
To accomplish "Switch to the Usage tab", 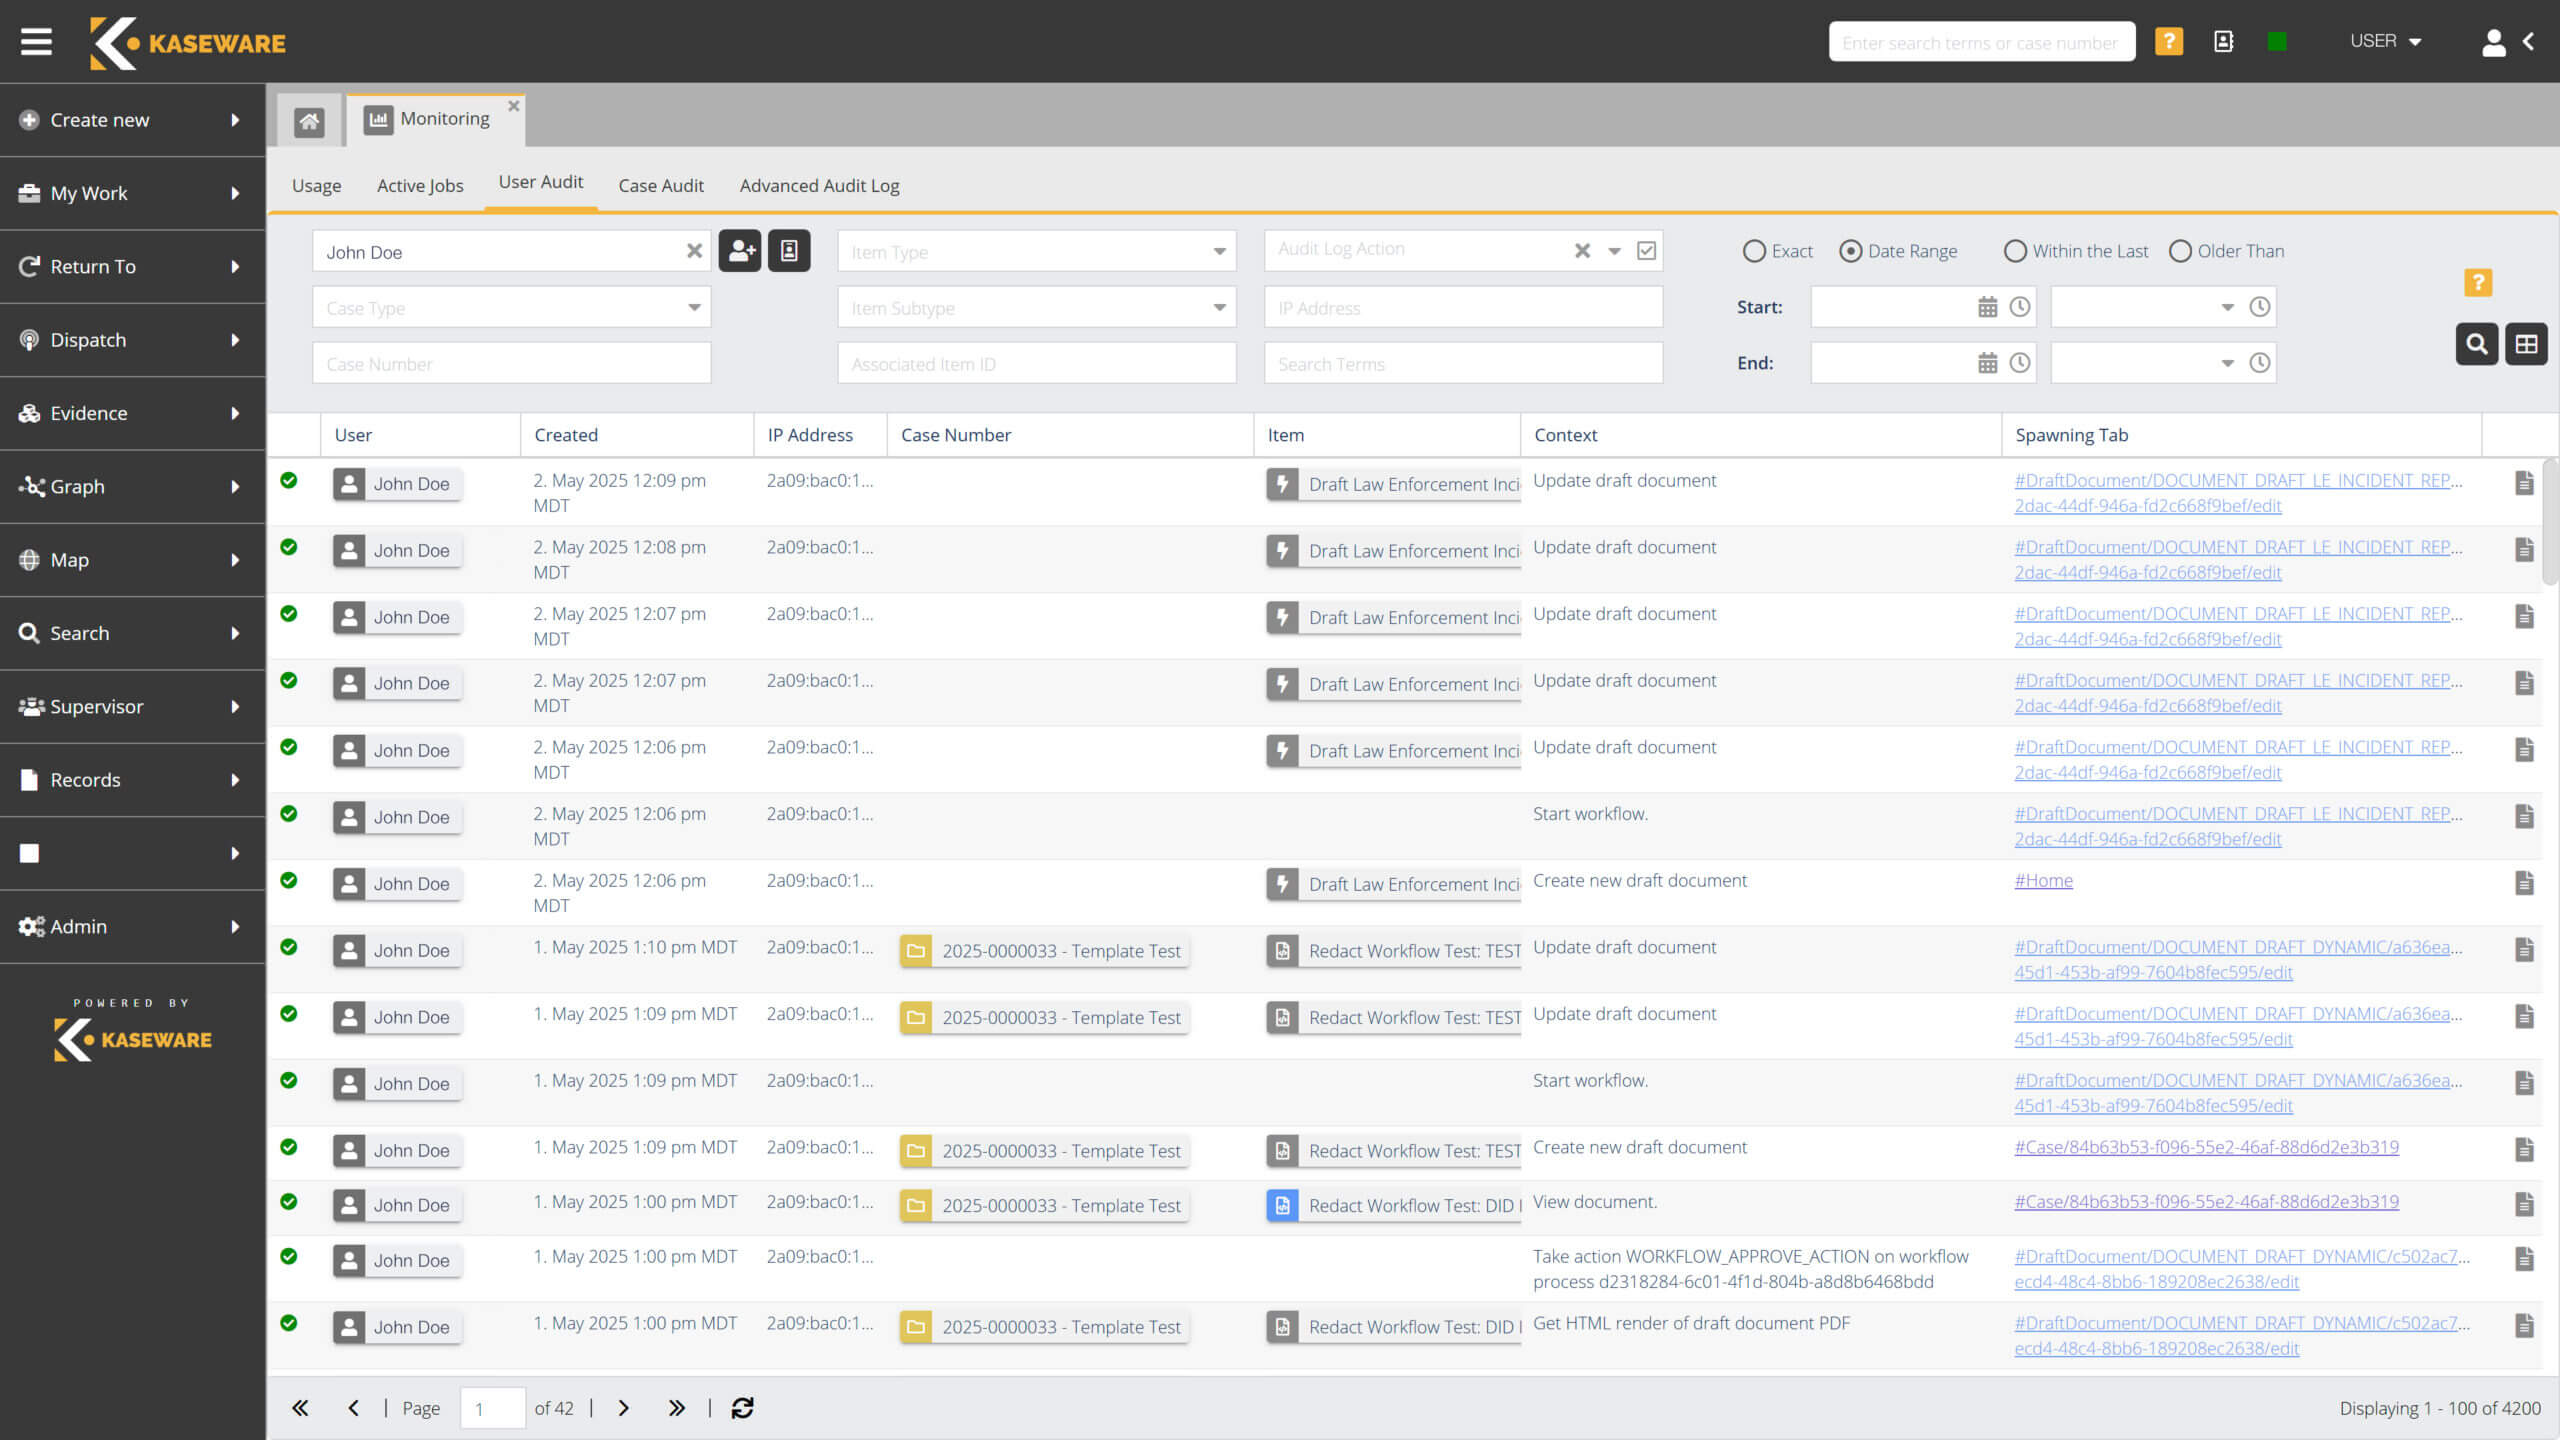I will pos(316,185).
